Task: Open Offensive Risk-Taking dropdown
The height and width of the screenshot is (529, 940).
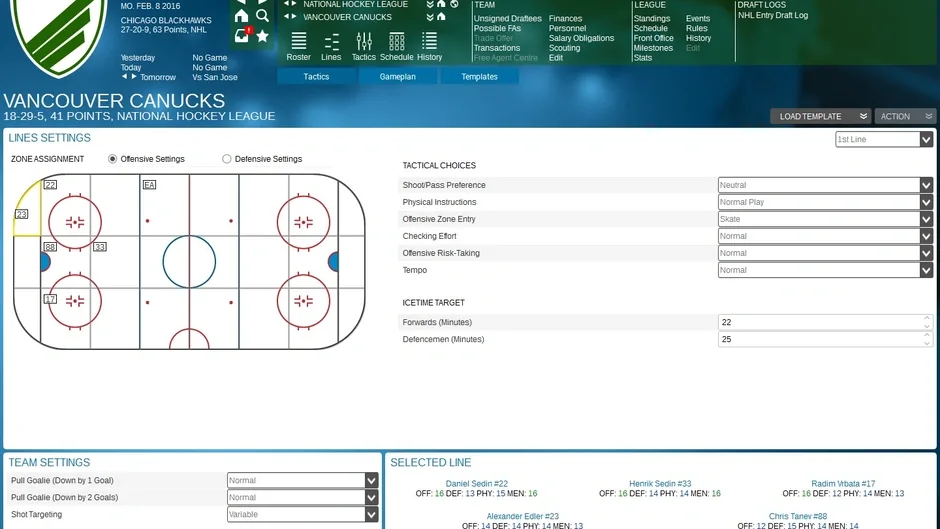Action: 825,253
